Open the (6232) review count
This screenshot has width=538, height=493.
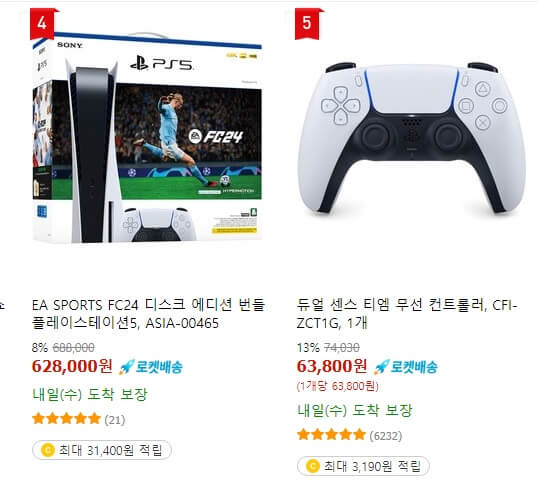coord(385,436)
